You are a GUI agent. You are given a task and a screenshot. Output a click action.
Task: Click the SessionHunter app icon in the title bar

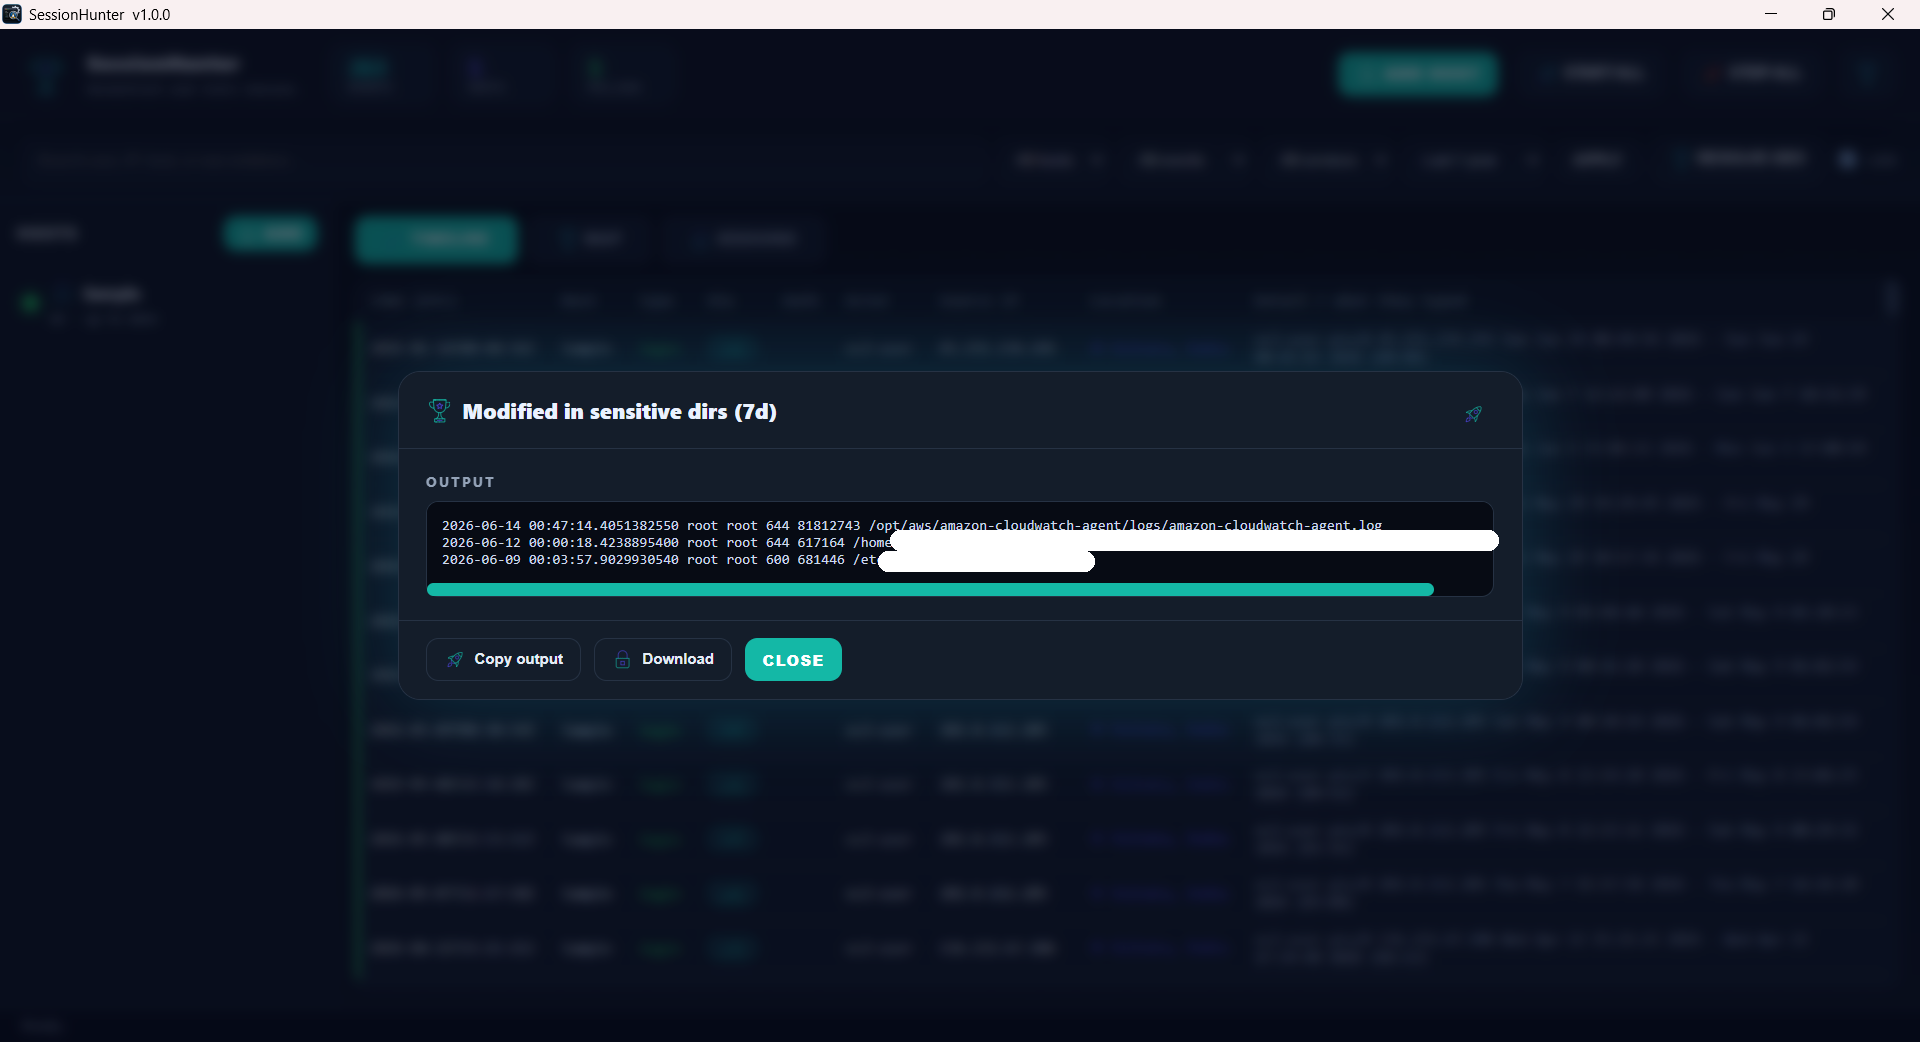point(12,14)
